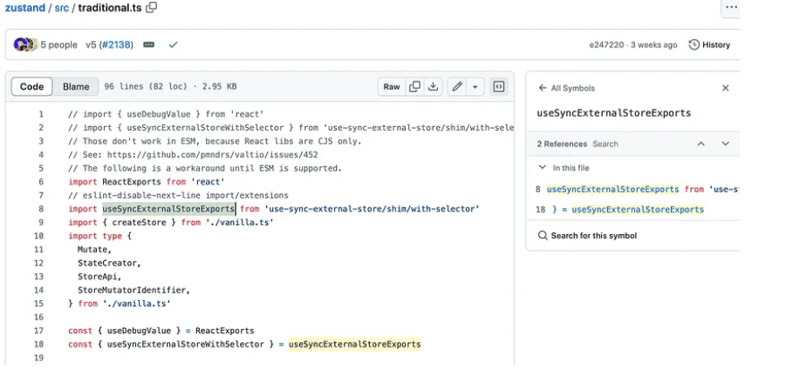The width and height of the screenshot is (800, 389).
Task: Open the Raw file view
Action: click(x=392, y=87)
